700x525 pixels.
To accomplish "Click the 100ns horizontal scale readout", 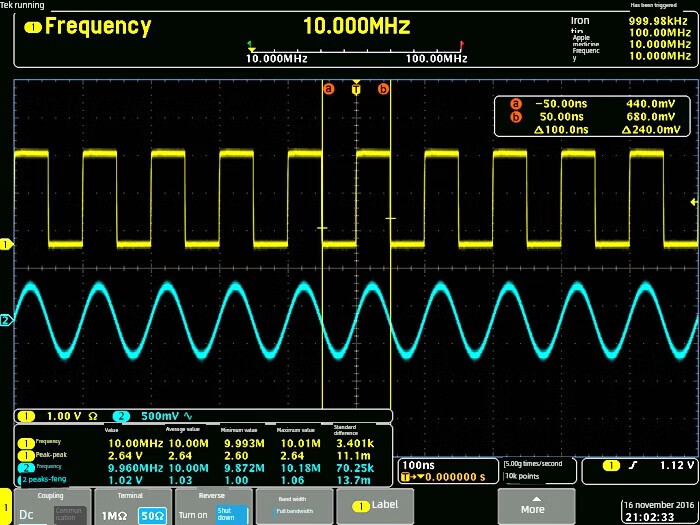I will 418,465.
